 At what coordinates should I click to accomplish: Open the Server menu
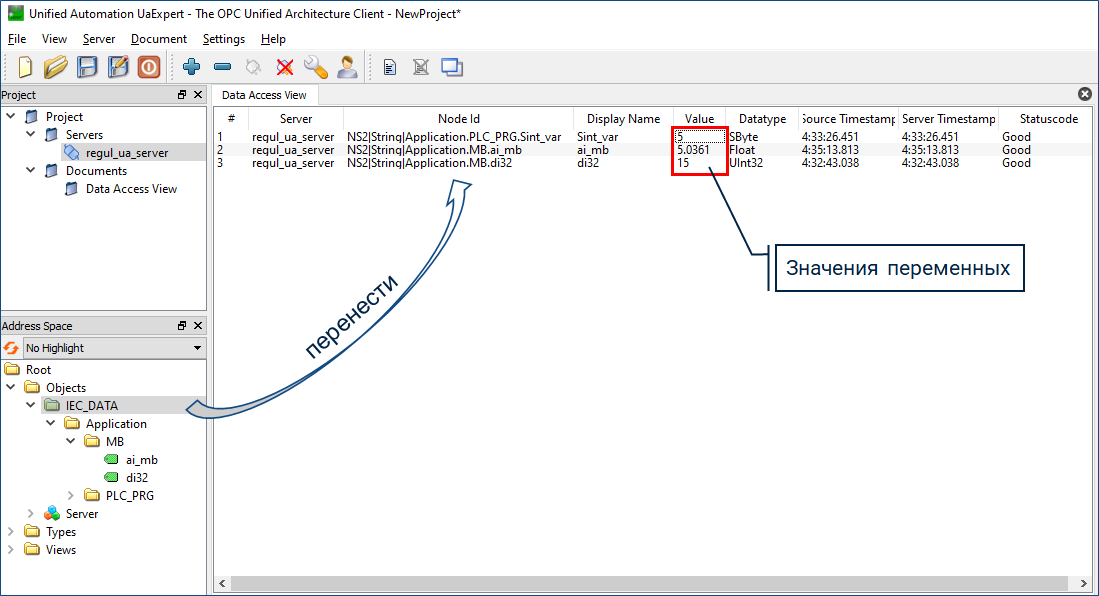[x=99, y=39]
